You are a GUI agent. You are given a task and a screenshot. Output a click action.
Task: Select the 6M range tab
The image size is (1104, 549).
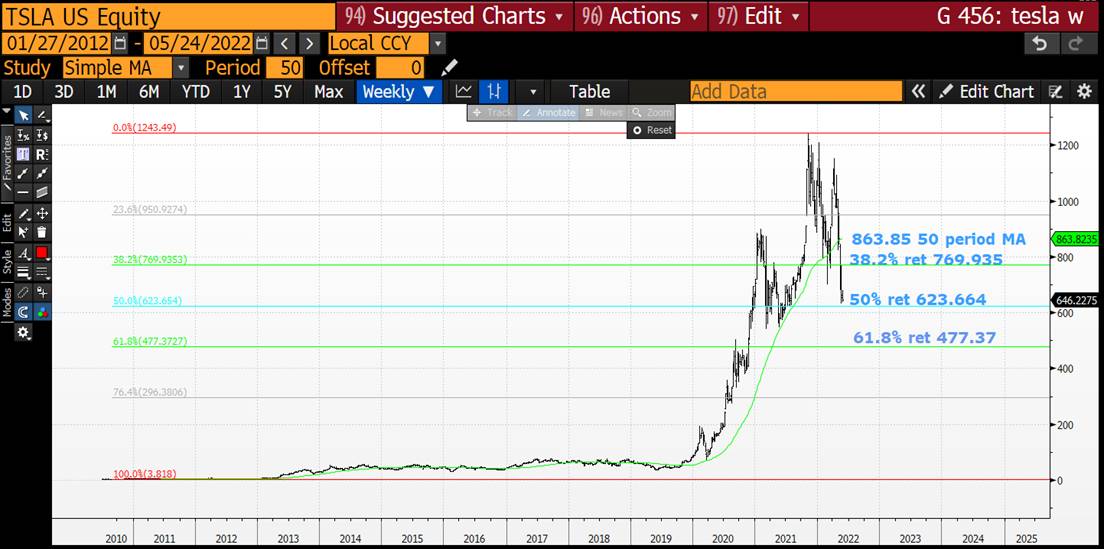point(149,92)
